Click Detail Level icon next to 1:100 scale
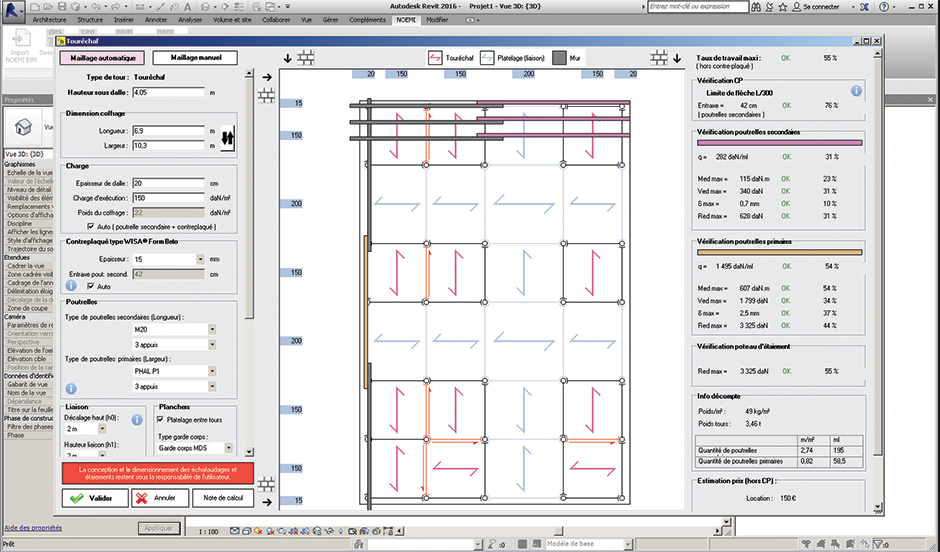Viewport: 940px width, 552px height. tap(234, 531)
